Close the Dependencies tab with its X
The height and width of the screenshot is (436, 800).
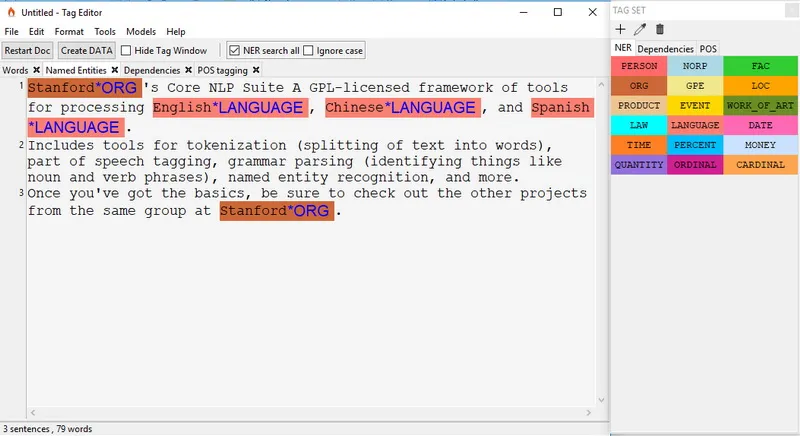point(188,70)
